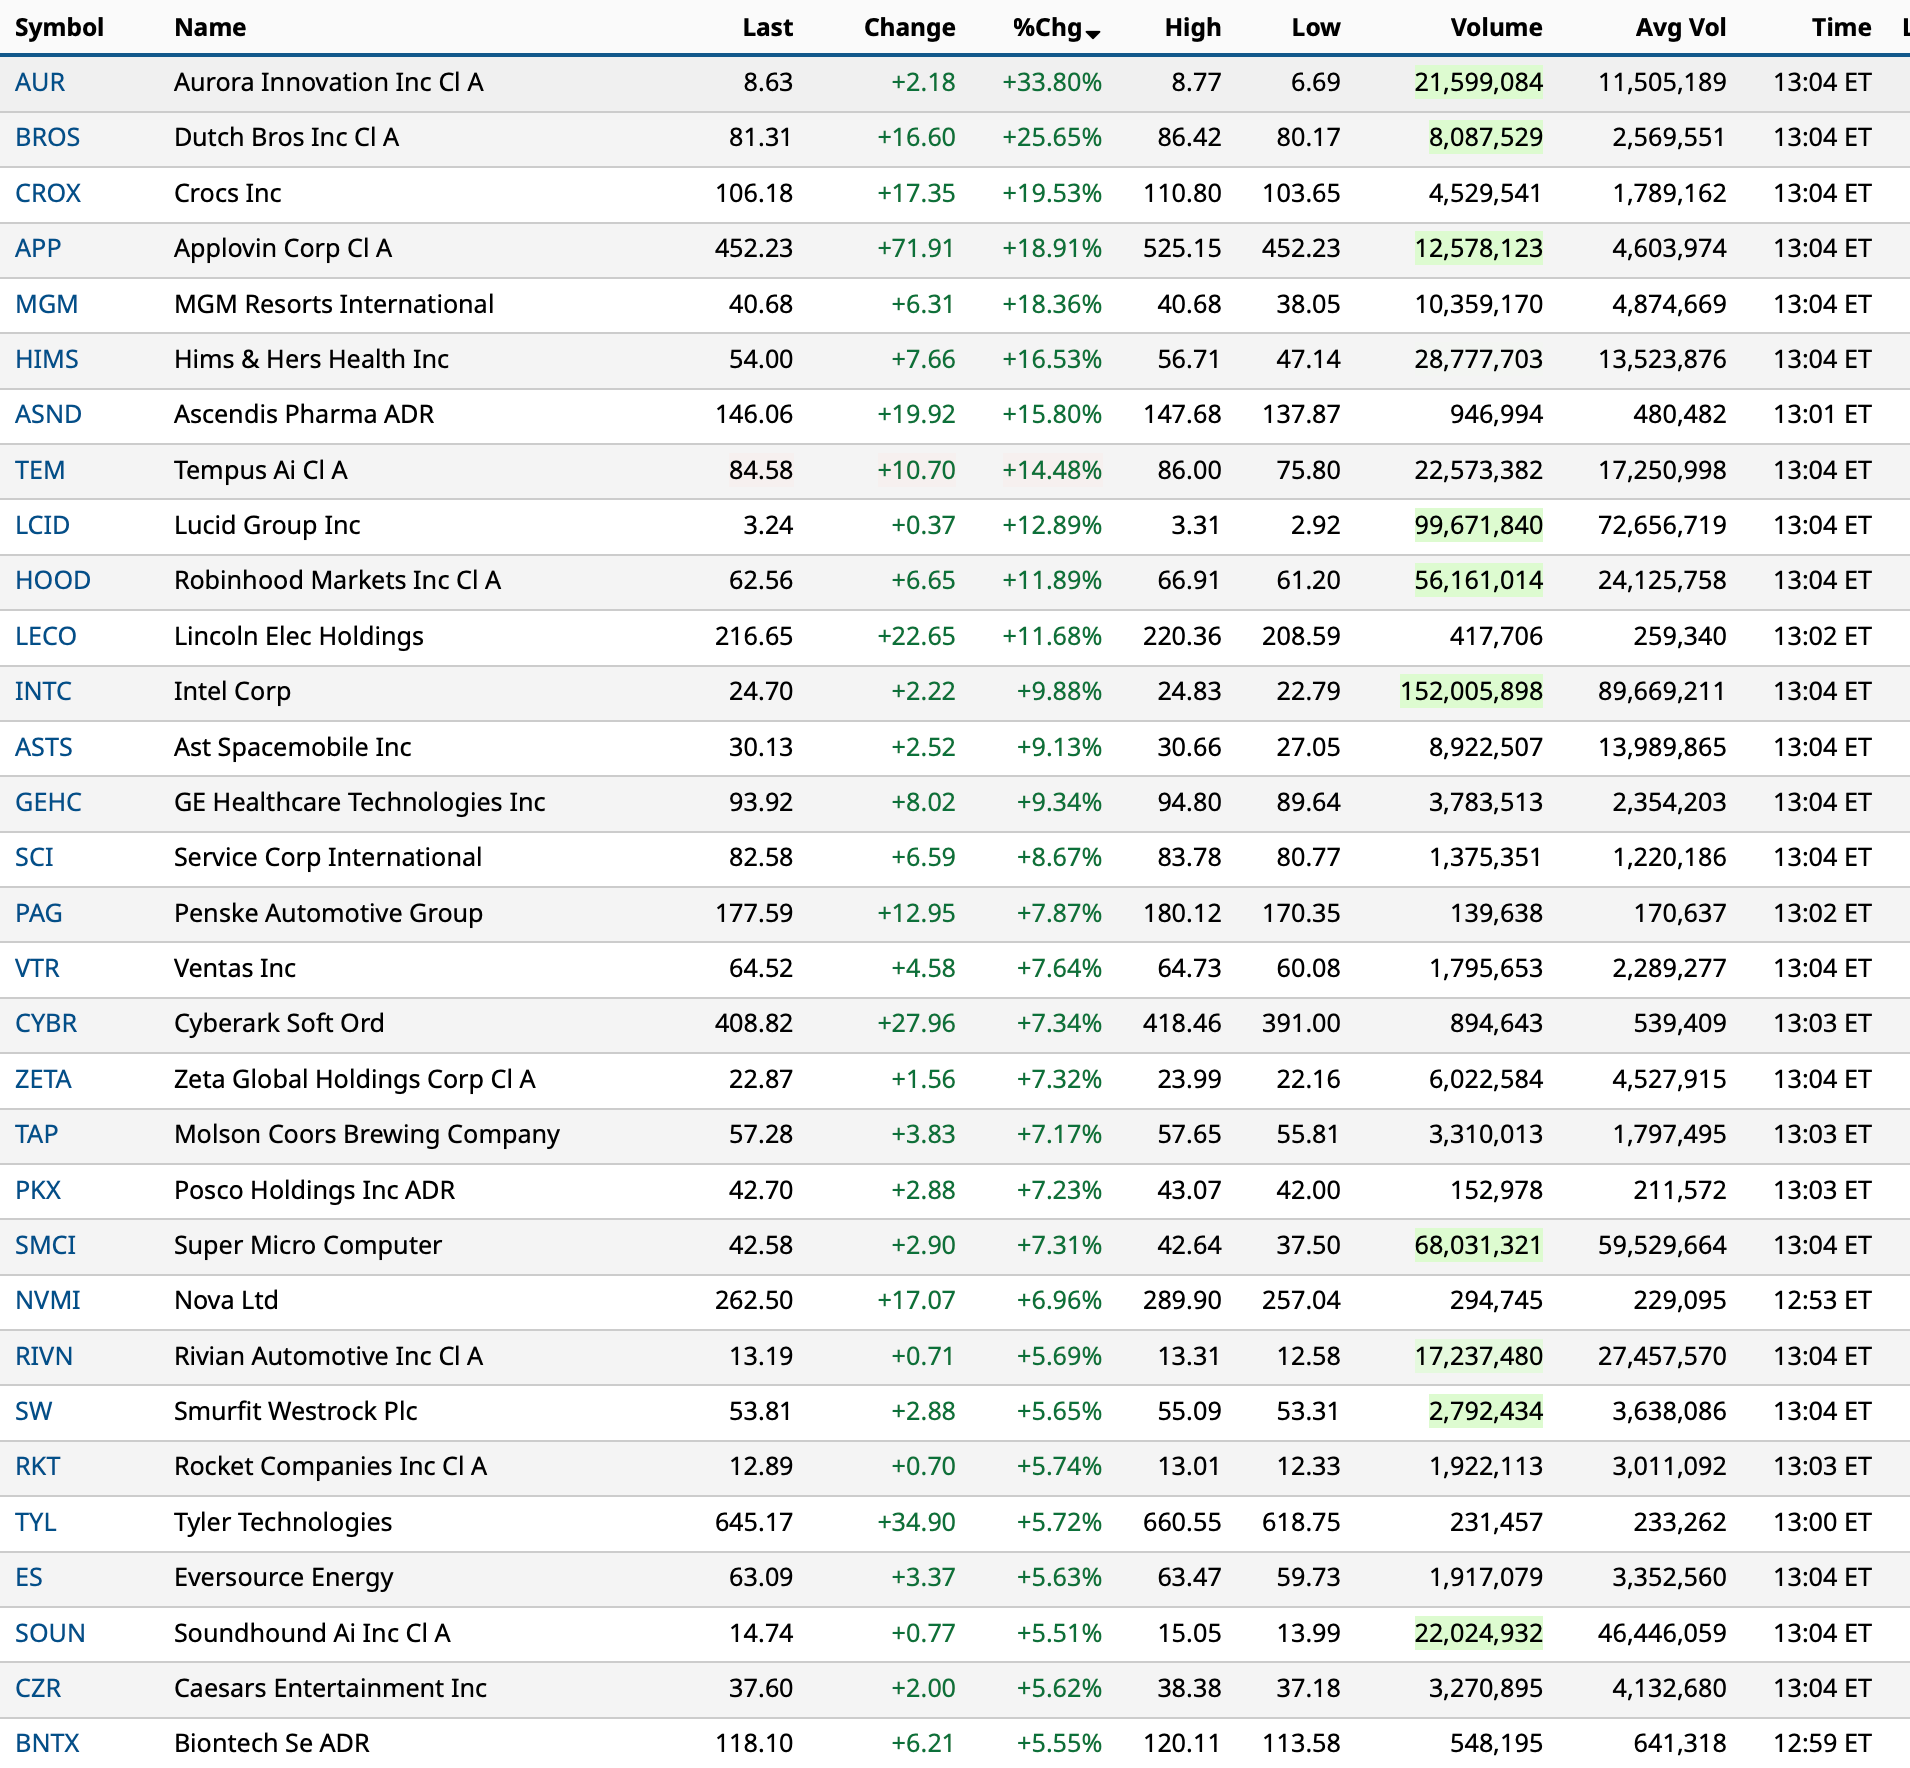Image resolution: width=1910 pixels, height=1768 pixels.
Task: Click Intel's highlighted volume 152,005,898
Action: [x=1471, y=691]
